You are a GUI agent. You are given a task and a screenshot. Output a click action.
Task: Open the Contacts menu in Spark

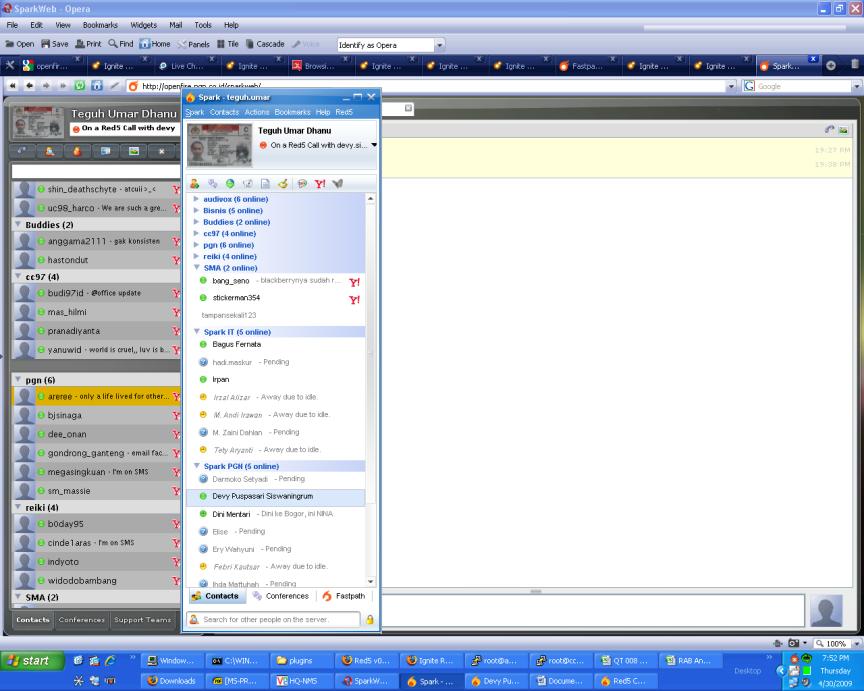pyautogui.click(x=224, y=112)
